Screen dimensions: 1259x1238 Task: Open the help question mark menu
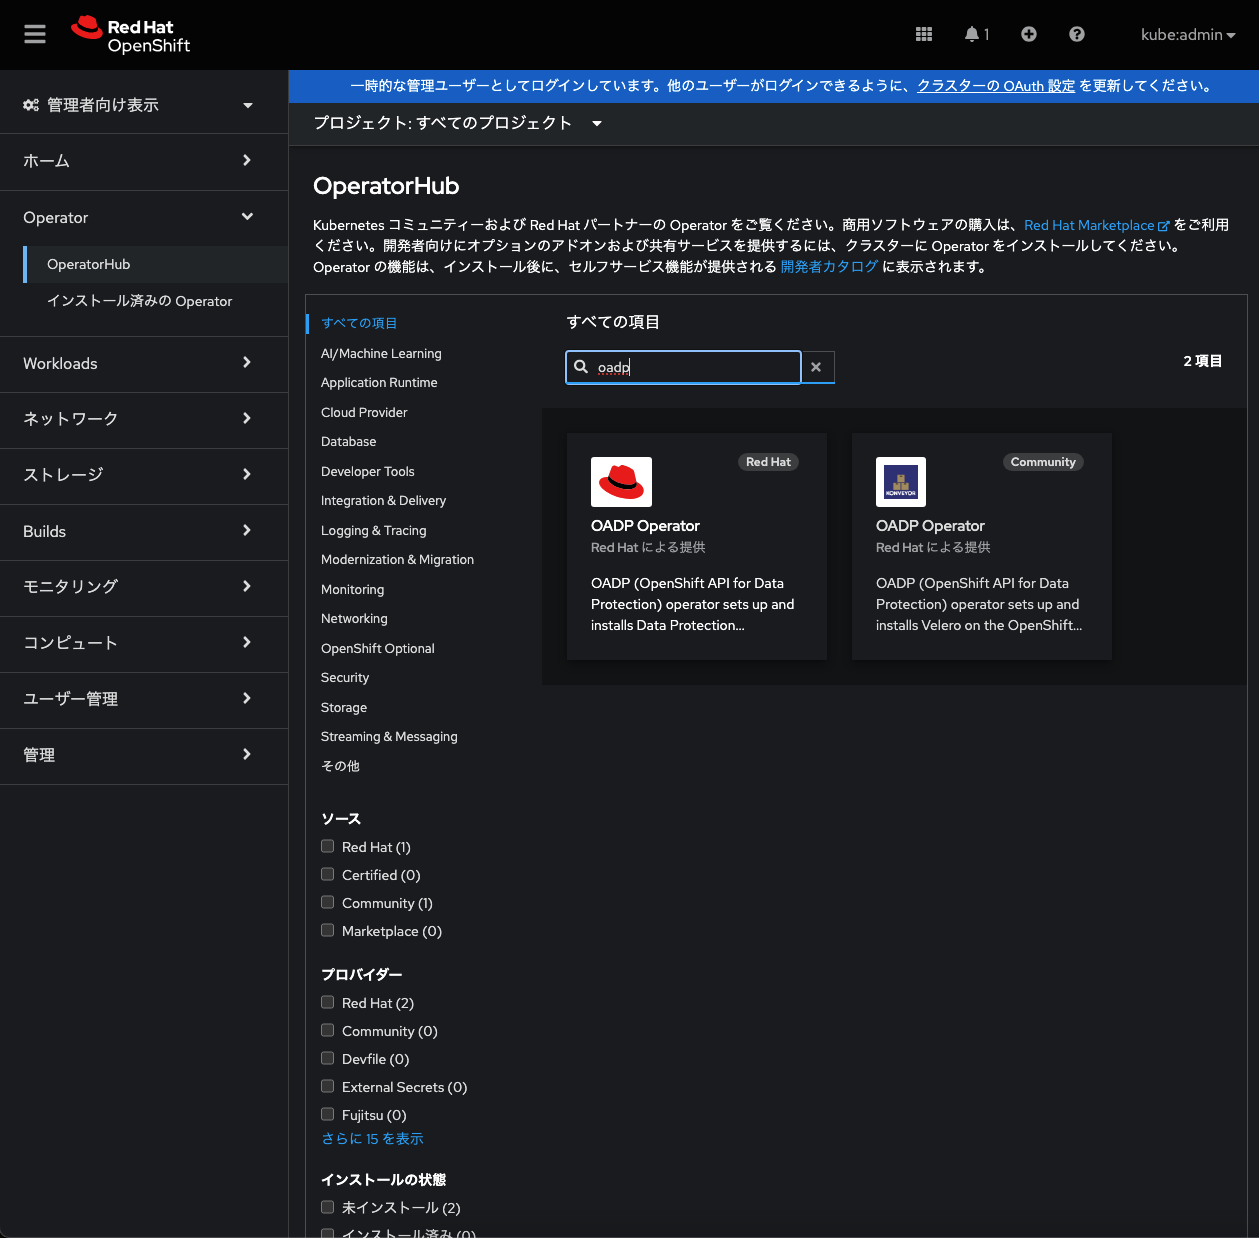1076,34
